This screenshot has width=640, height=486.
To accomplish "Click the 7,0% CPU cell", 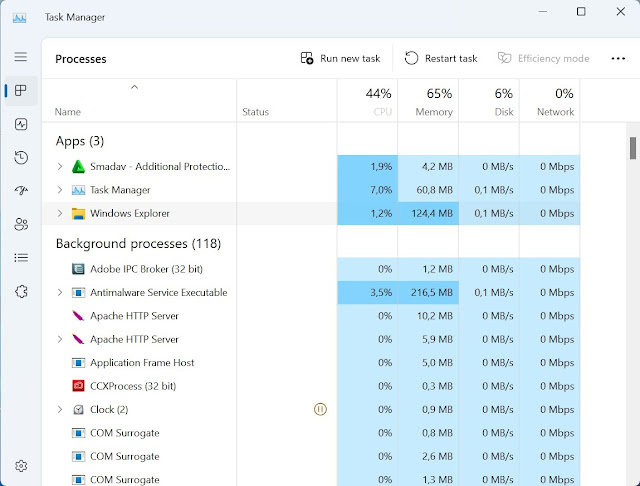I will [x=367, y=190].
